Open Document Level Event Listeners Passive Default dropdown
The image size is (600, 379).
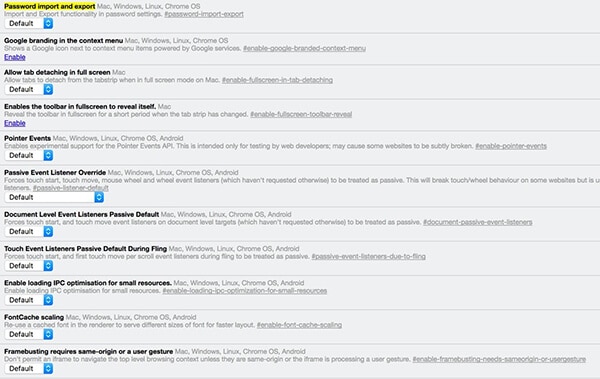tap(29, 232)
